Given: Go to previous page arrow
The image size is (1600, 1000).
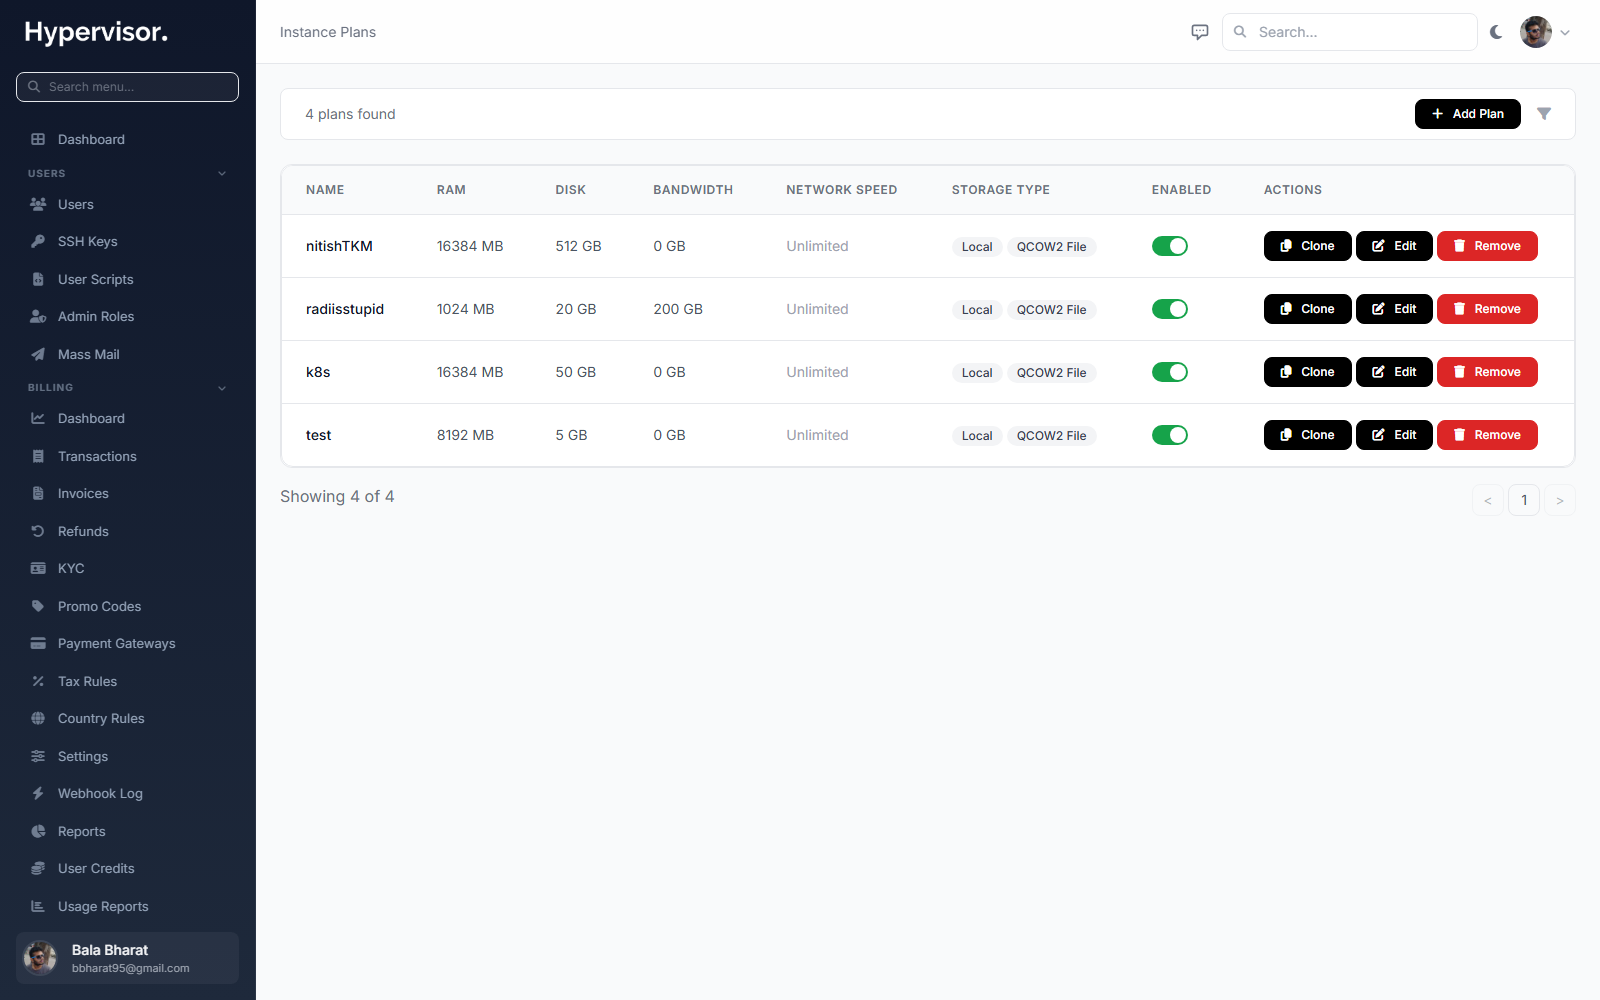Looking at the screenshot, I should coord(1488,500).
